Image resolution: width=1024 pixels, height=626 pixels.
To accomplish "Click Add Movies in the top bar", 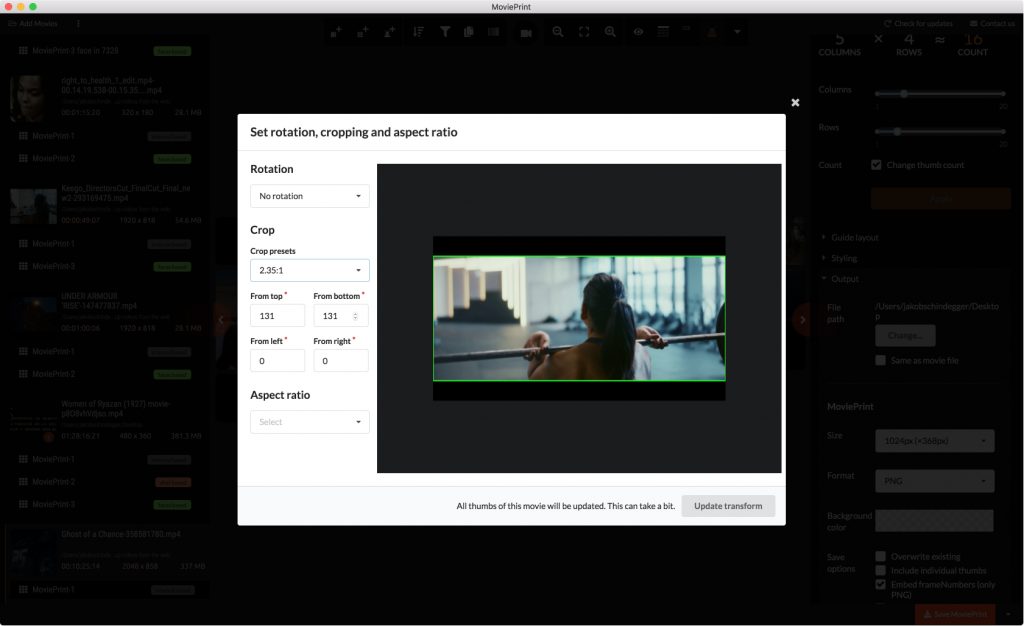I will [33, 23].
